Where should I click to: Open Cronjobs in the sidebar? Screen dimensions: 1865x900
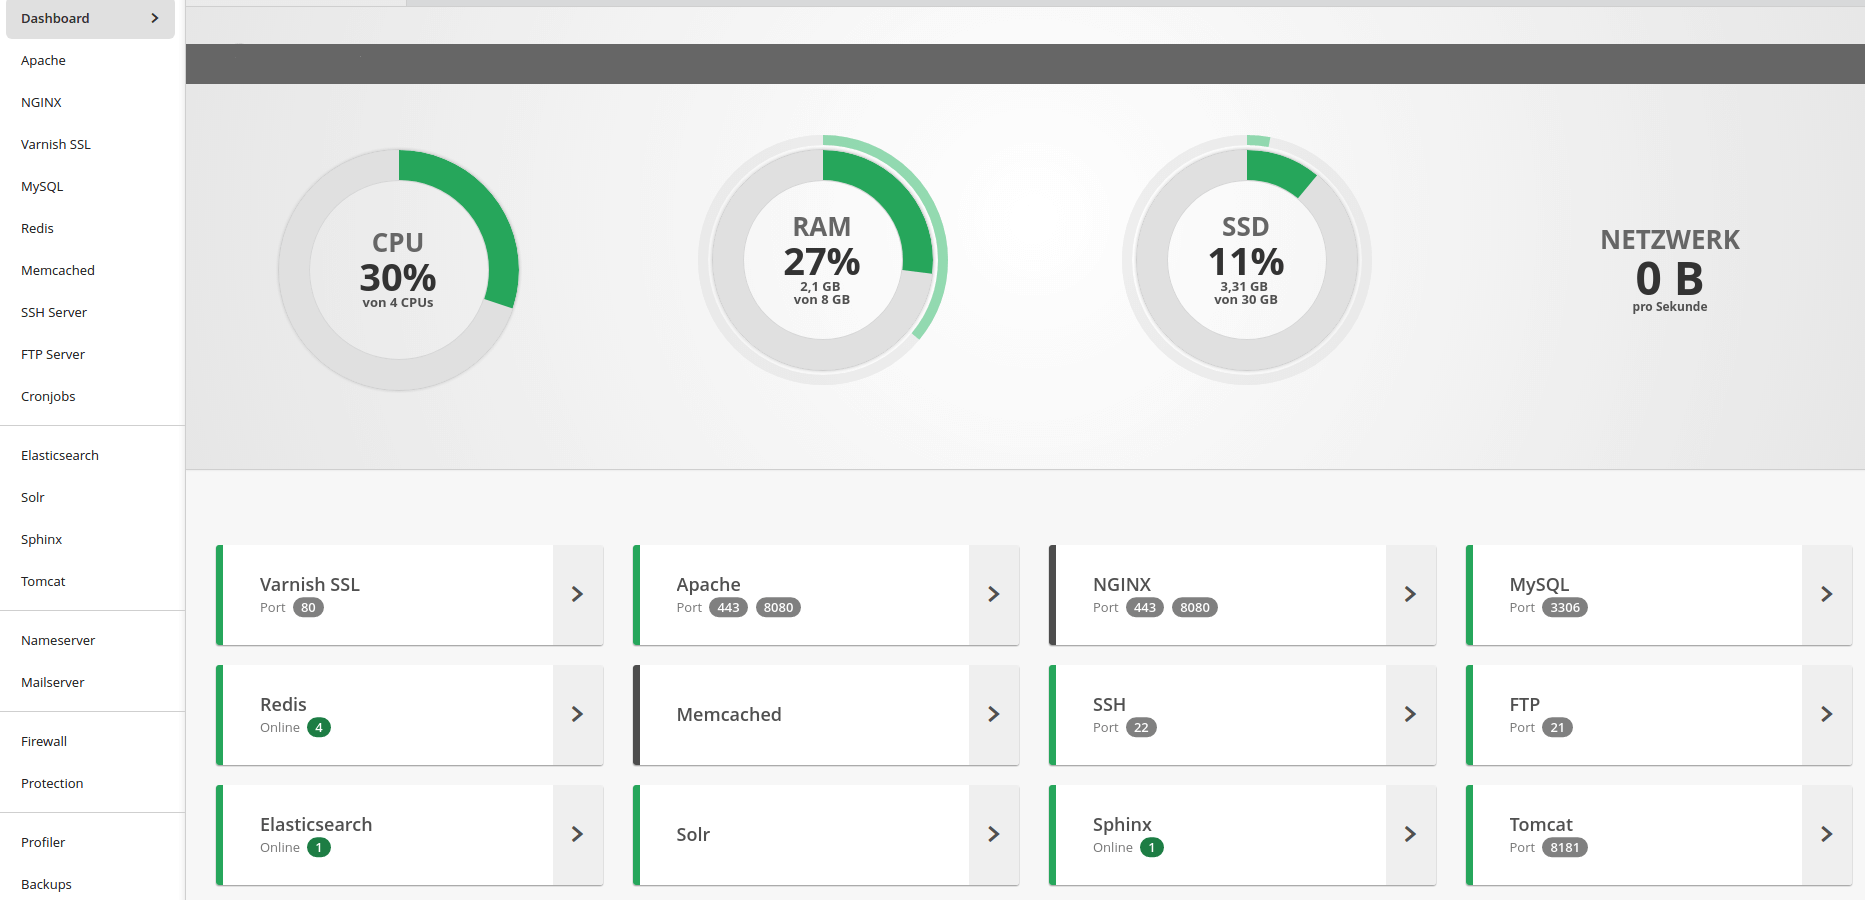click(48, 396)
